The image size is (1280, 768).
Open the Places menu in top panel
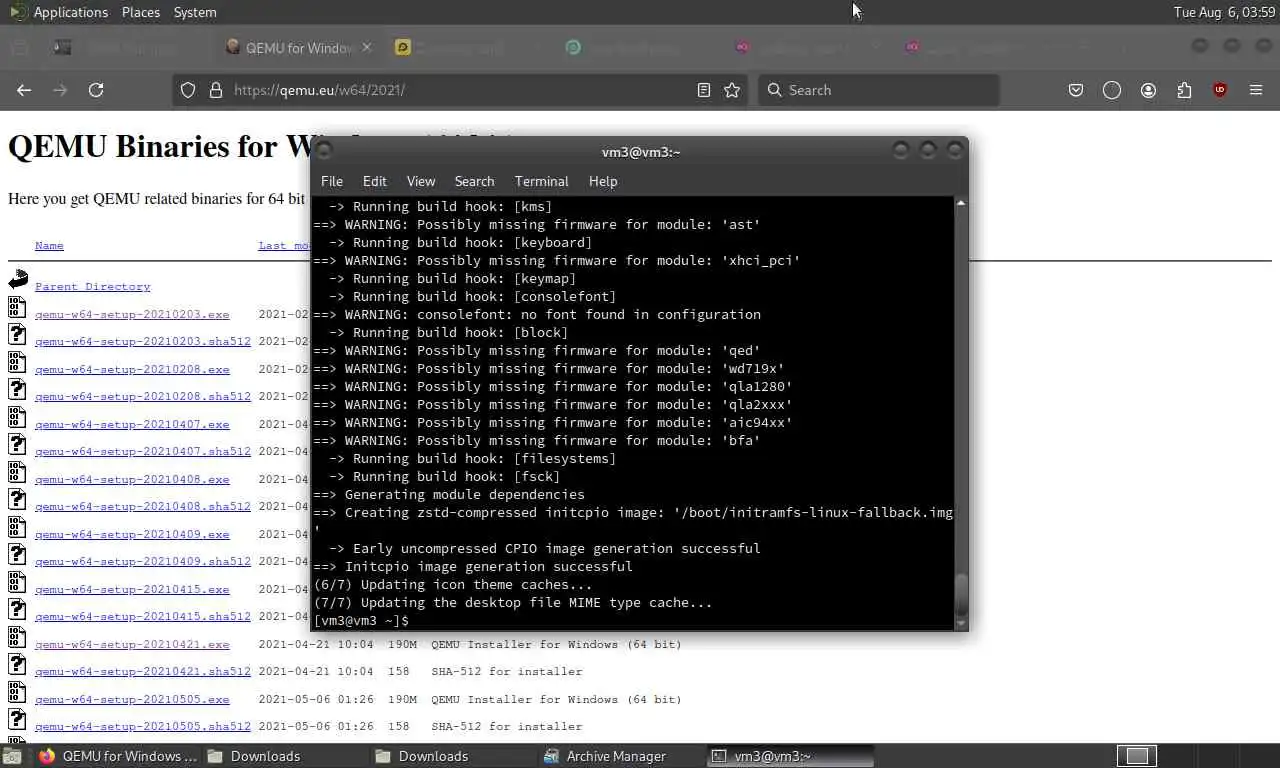click(x=141, y=12)
